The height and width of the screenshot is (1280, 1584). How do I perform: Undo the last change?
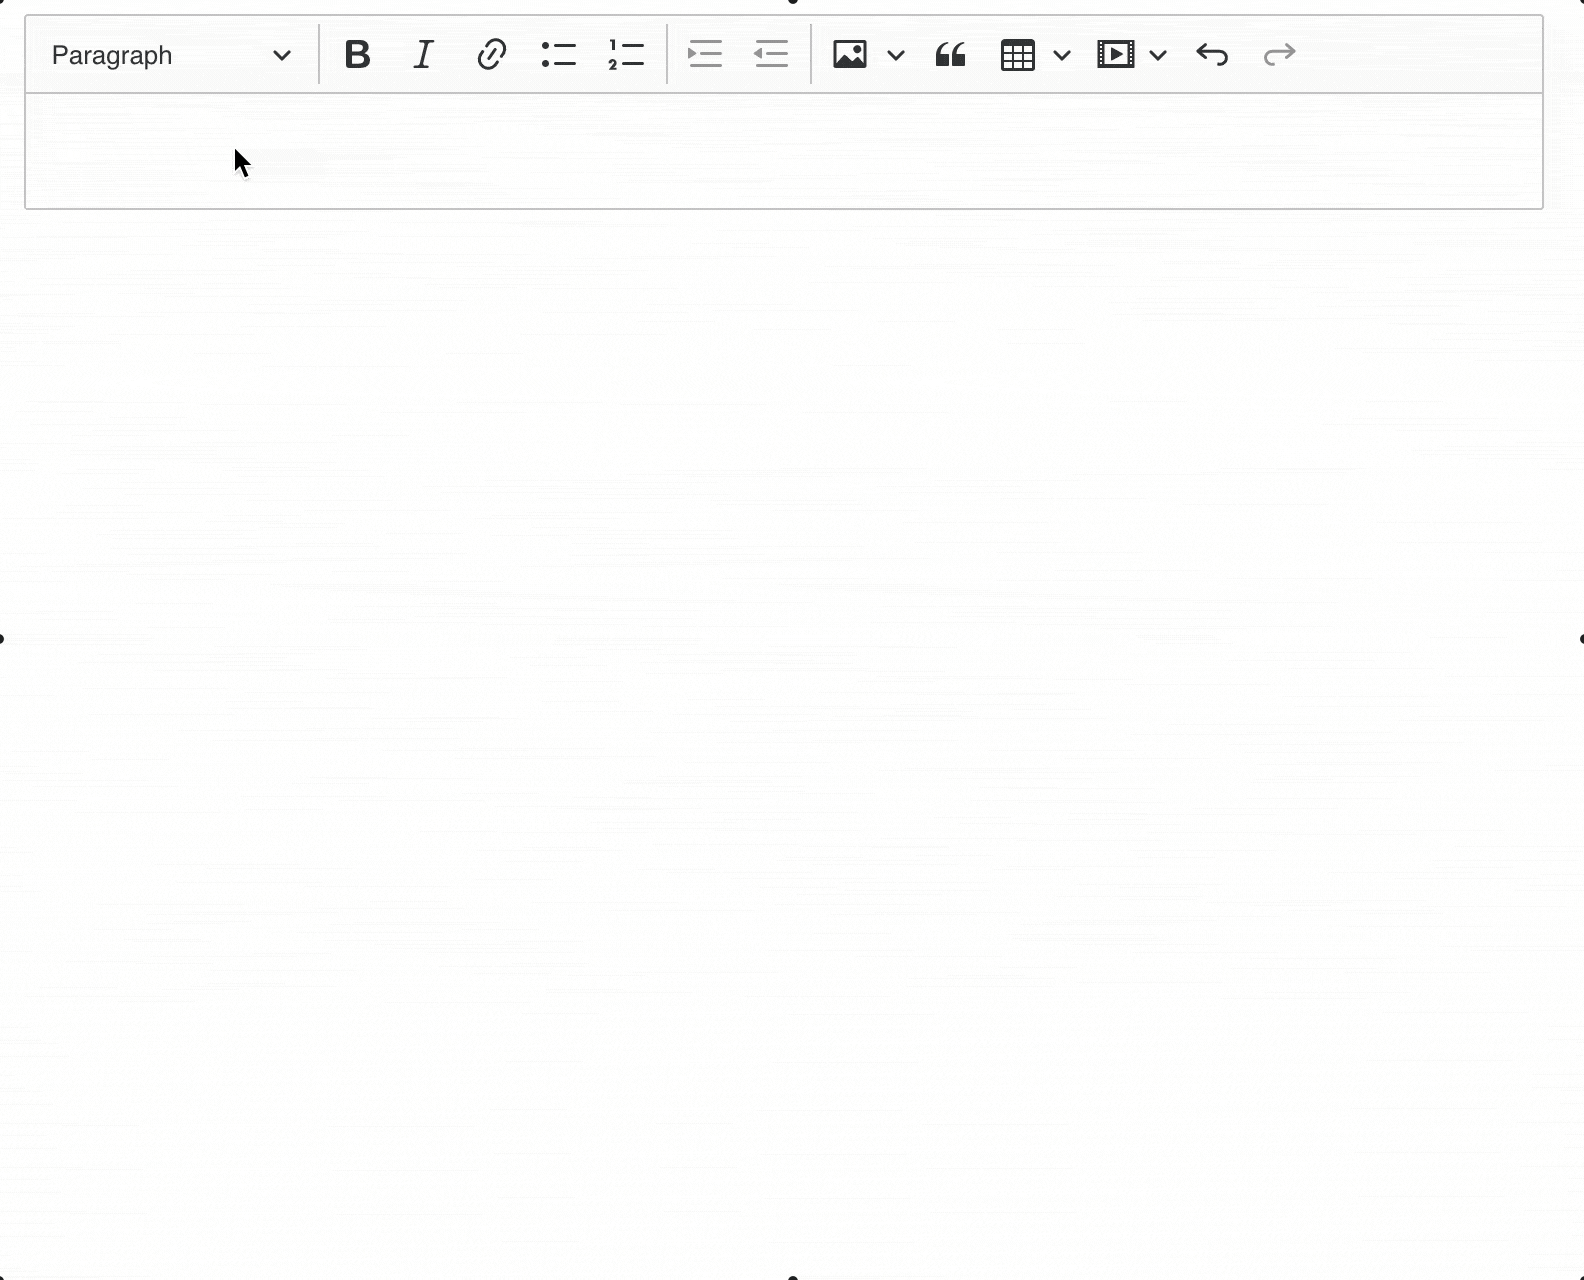[1212, 55]
